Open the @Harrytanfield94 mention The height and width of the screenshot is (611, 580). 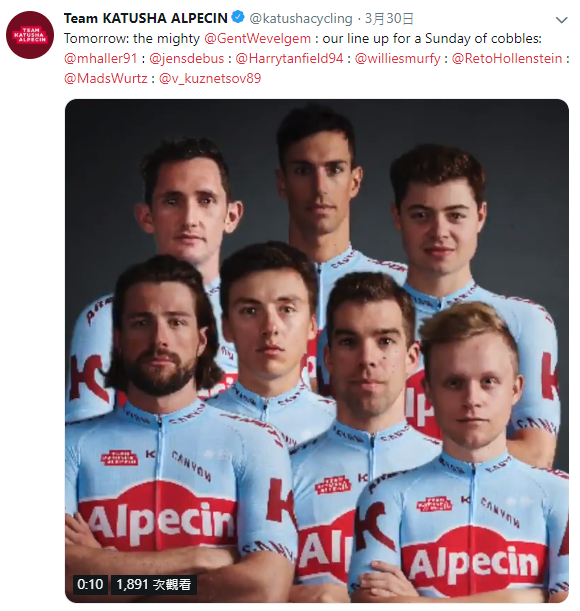pos(290,58)
